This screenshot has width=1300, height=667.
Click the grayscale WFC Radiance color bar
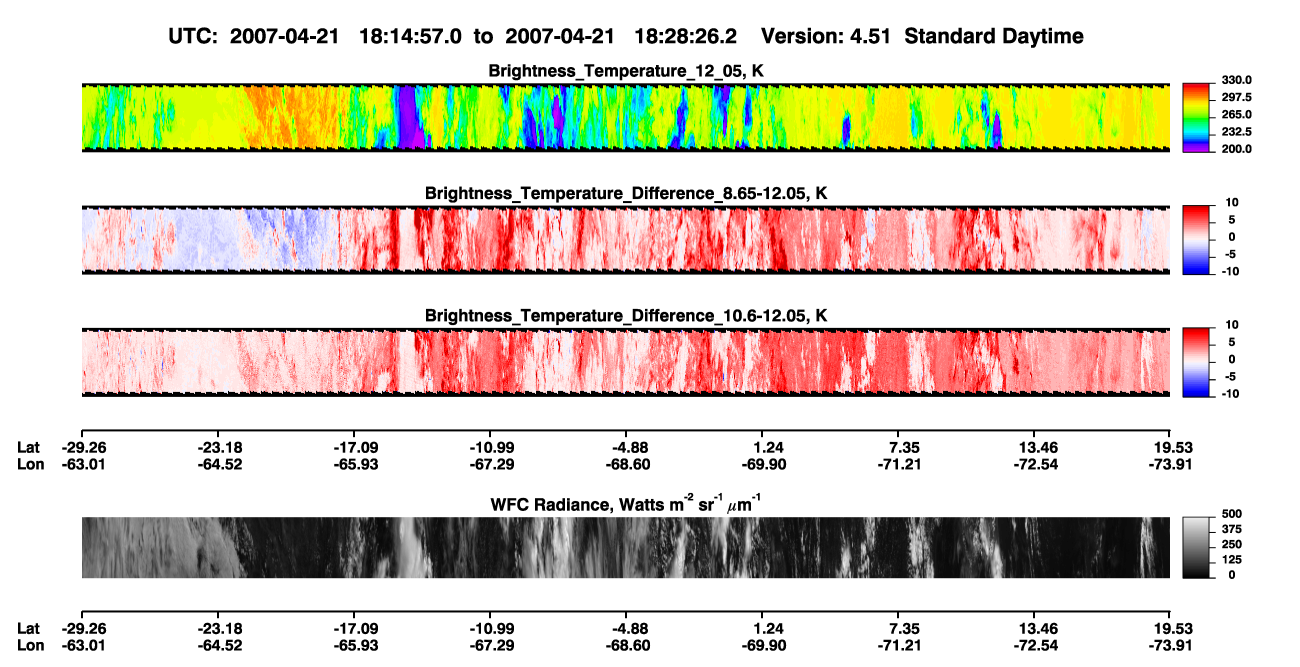1196,547
